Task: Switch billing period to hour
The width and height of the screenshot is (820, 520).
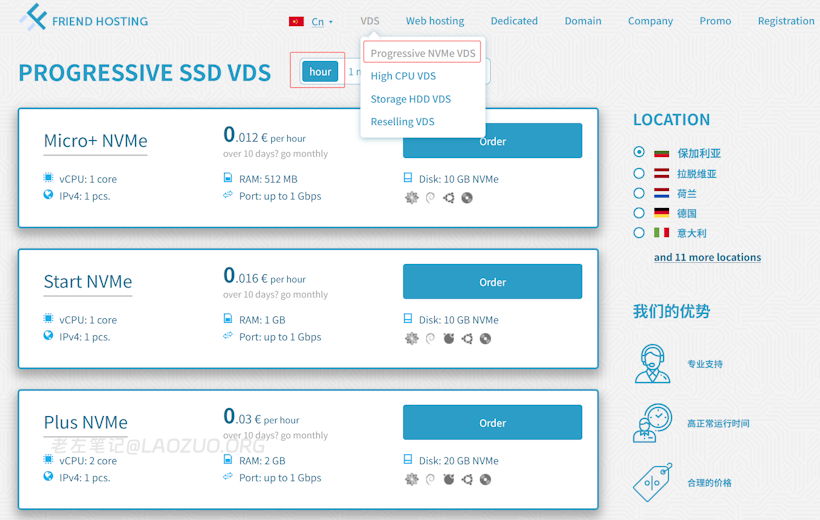Action: tap(320, 72)
